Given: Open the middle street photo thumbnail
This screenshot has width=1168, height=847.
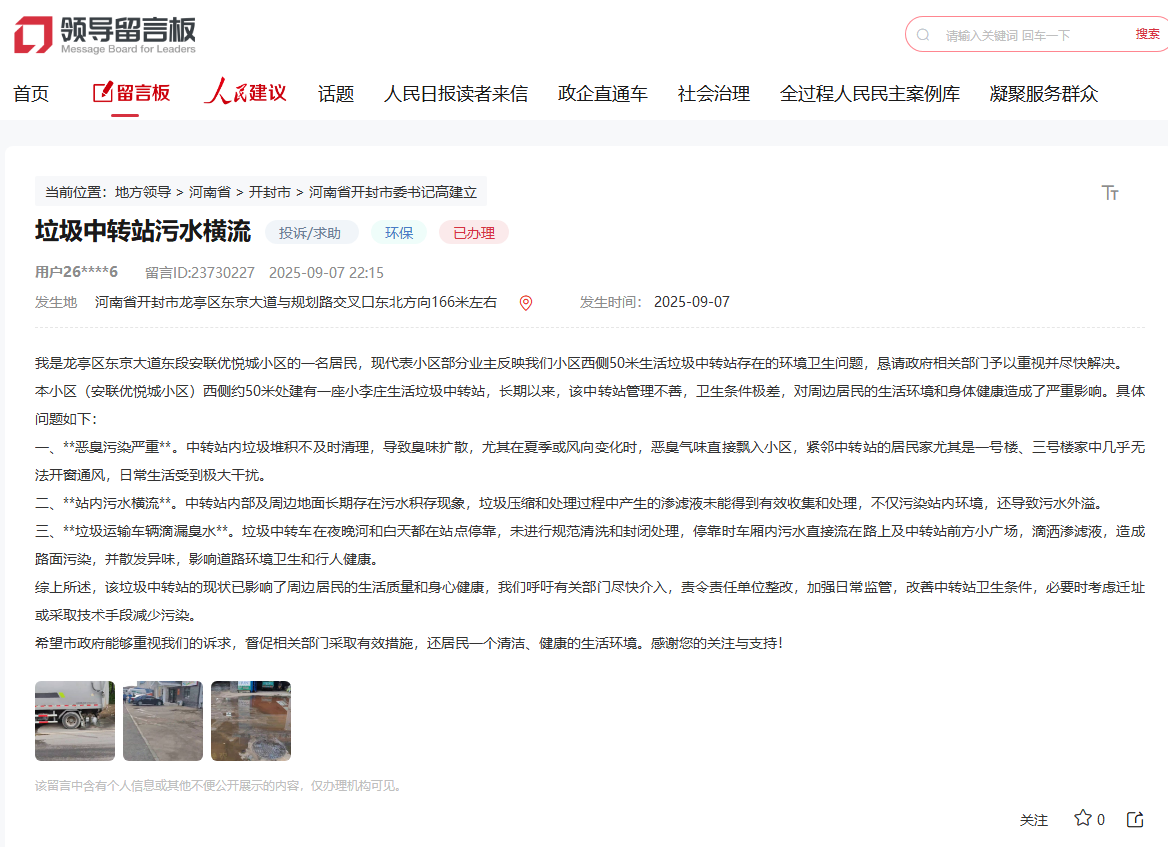Looking at the screenshot, I should tap(163, 721).
